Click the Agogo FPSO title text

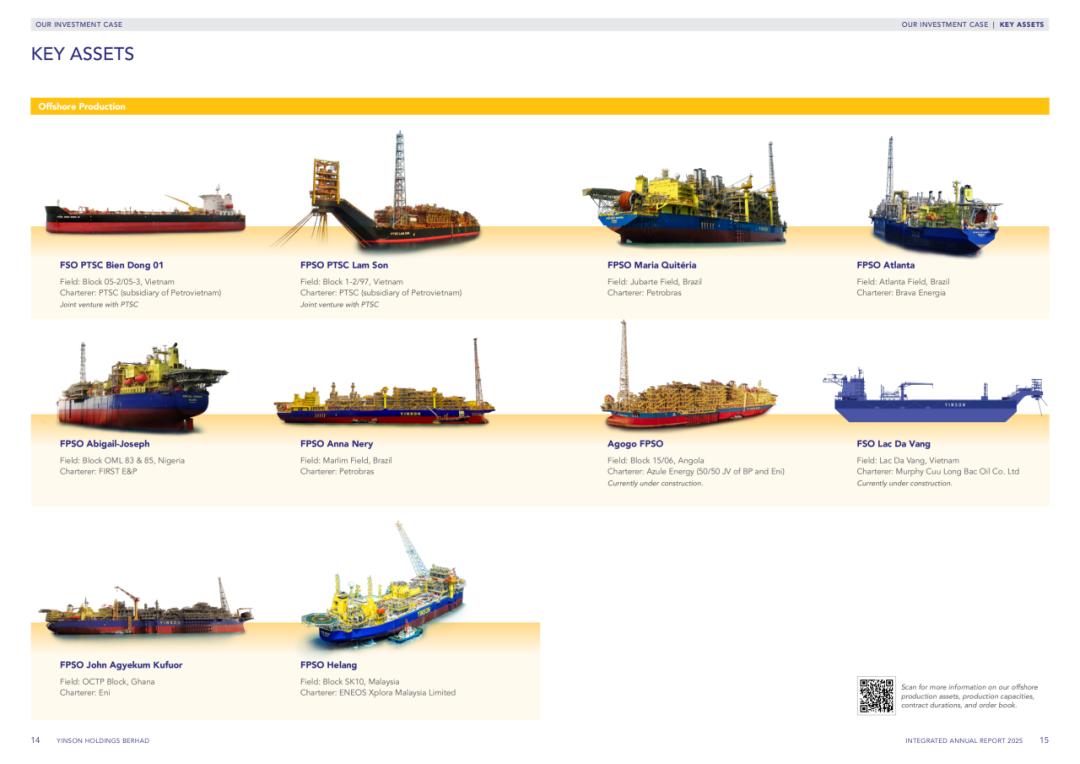tap(635, 443)
